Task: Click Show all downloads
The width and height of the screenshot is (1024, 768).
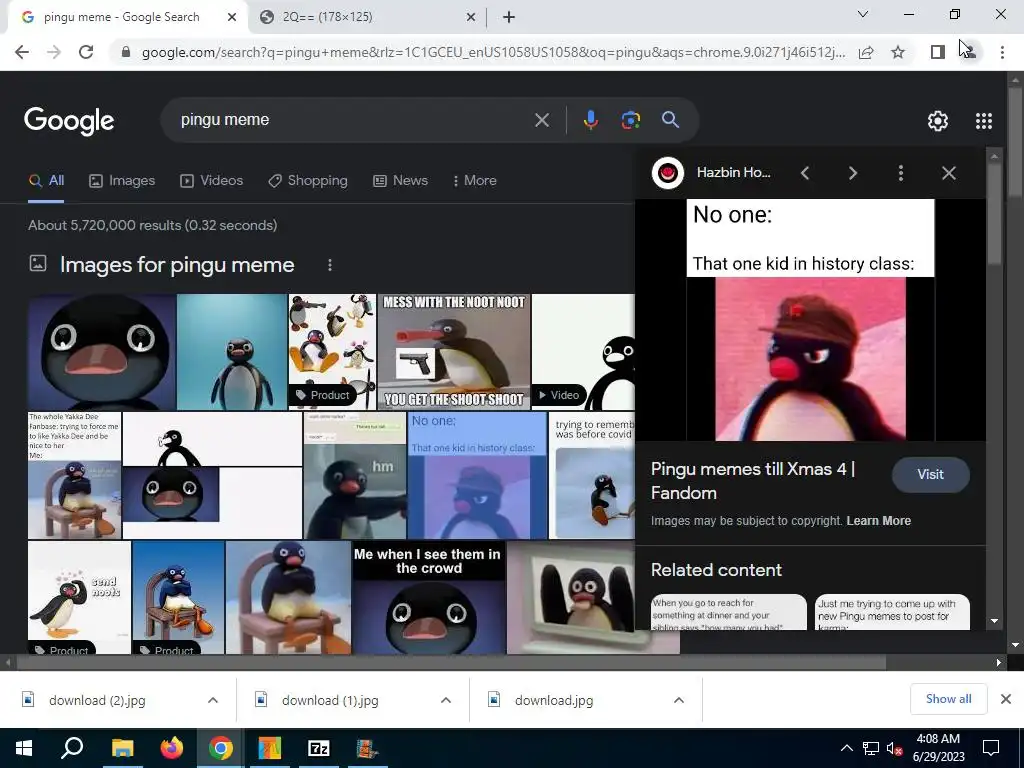Action: 948,699
